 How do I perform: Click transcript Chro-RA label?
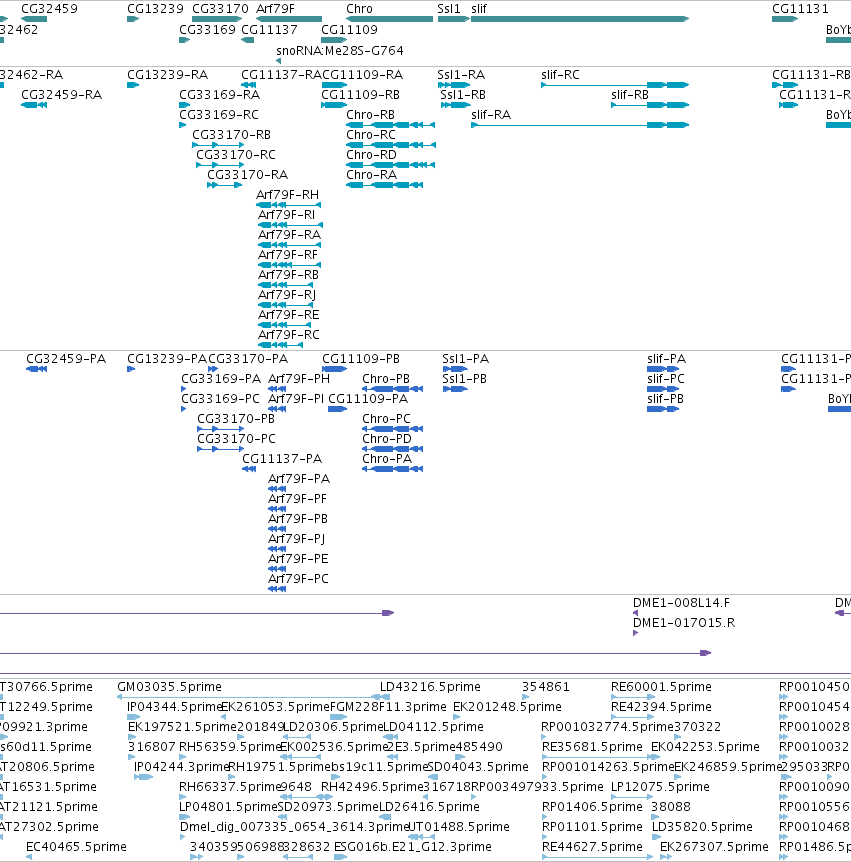click(x=371, y=175)
